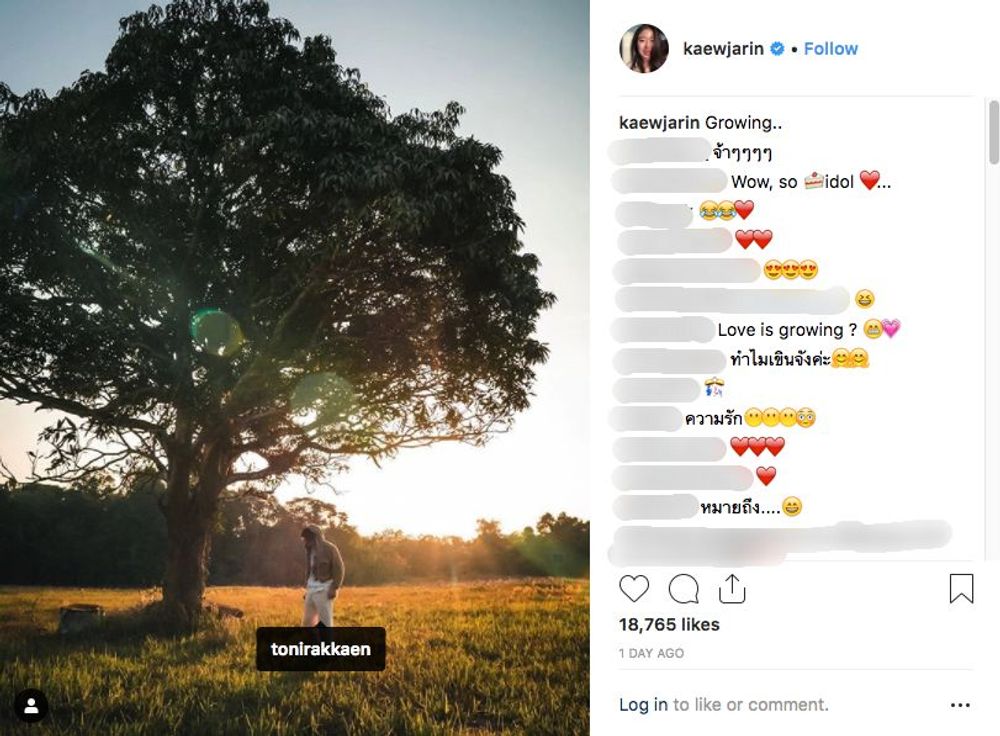Open the comment speech bubble icon
This screenshot has height=736, width=1000.
(x=683, y=588)
